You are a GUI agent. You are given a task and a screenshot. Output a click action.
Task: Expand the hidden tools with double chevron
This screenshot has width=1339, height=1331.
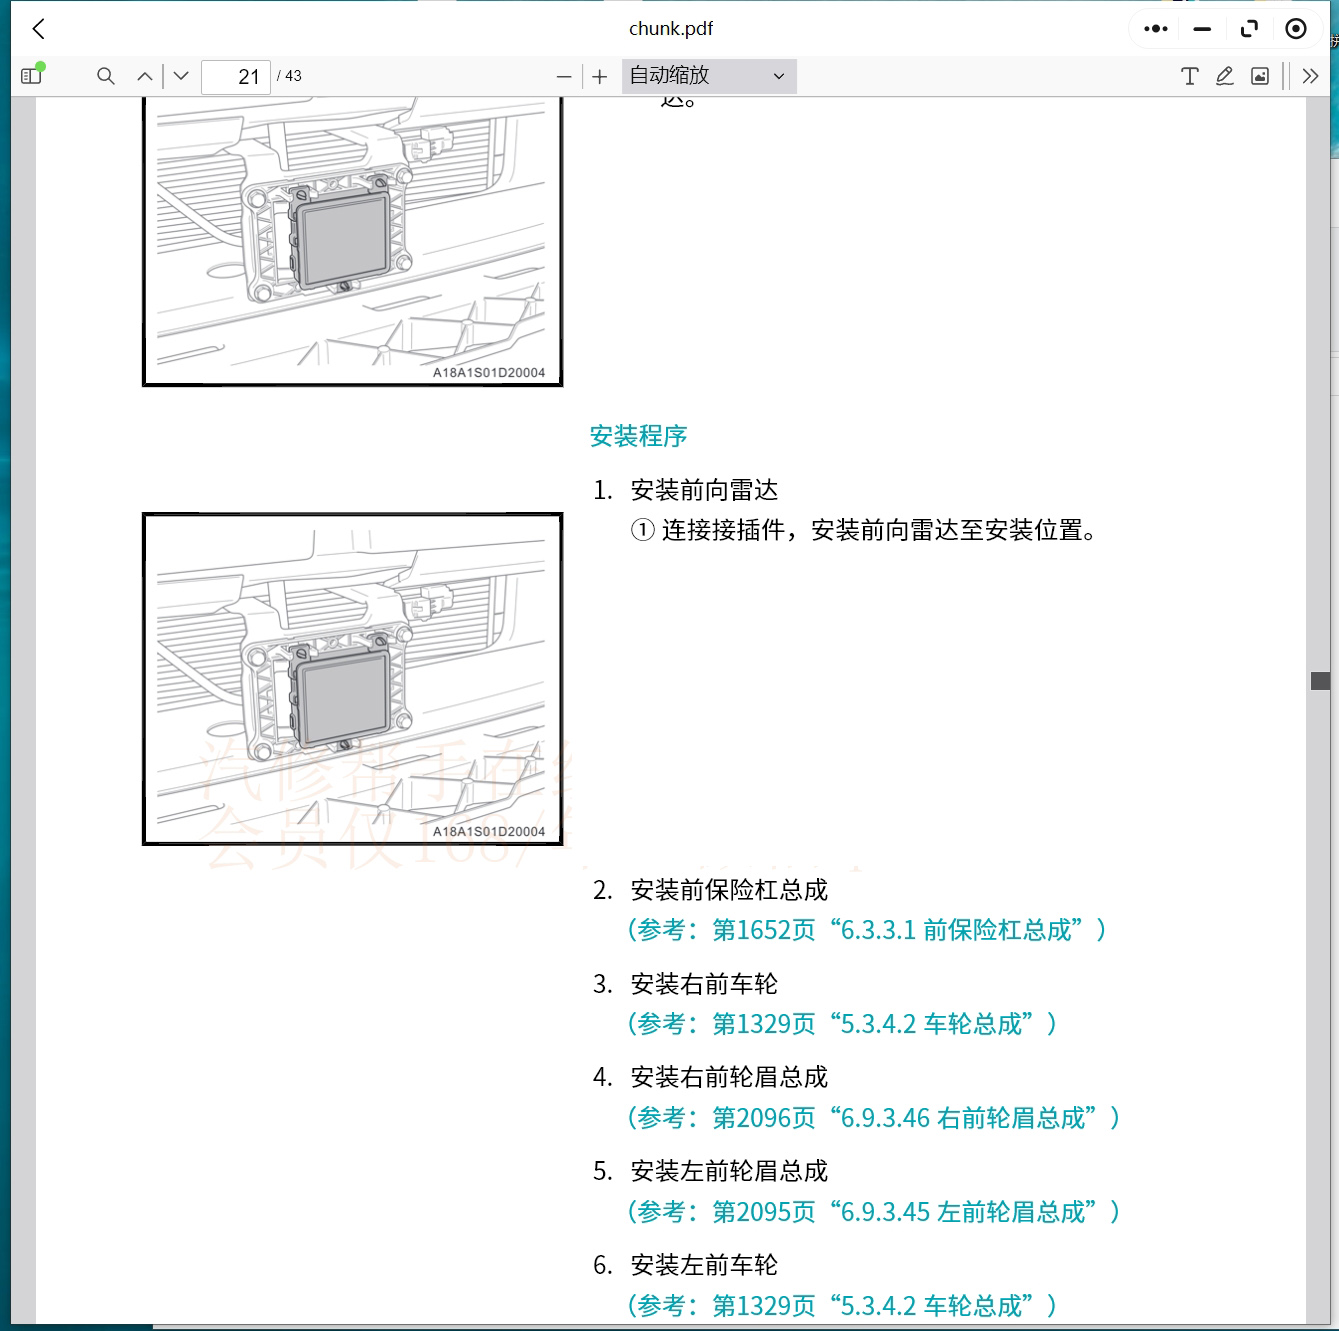click(x=1310, y=76)
